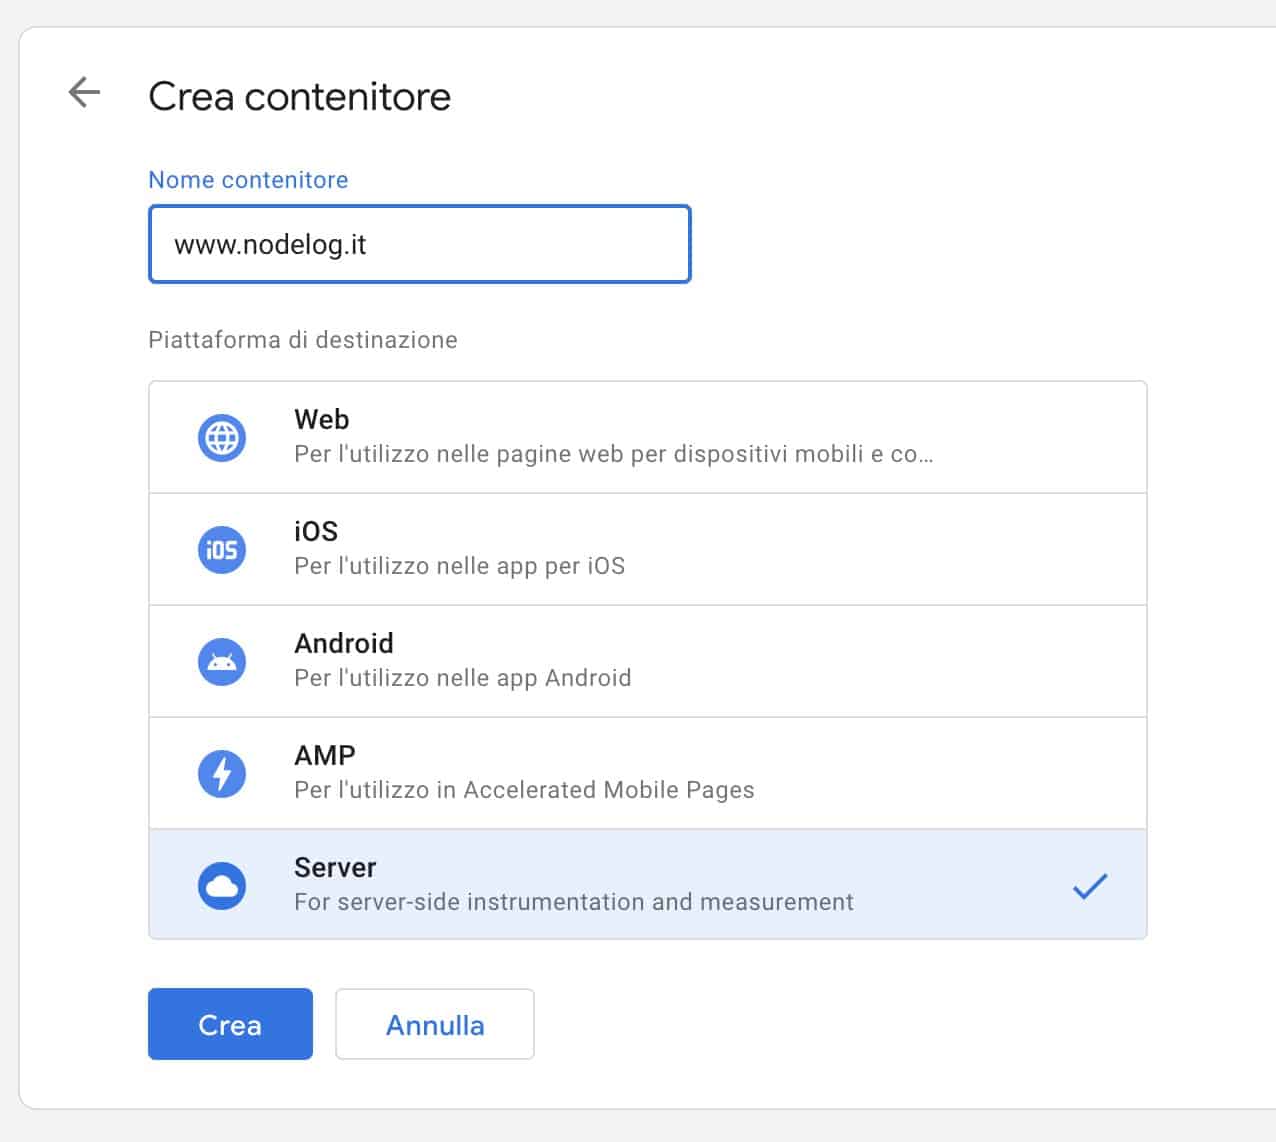Click inside the container name field
The width and height of the screenshot is (1276, 1142).
pyautogui.click(x=420, y=244)
